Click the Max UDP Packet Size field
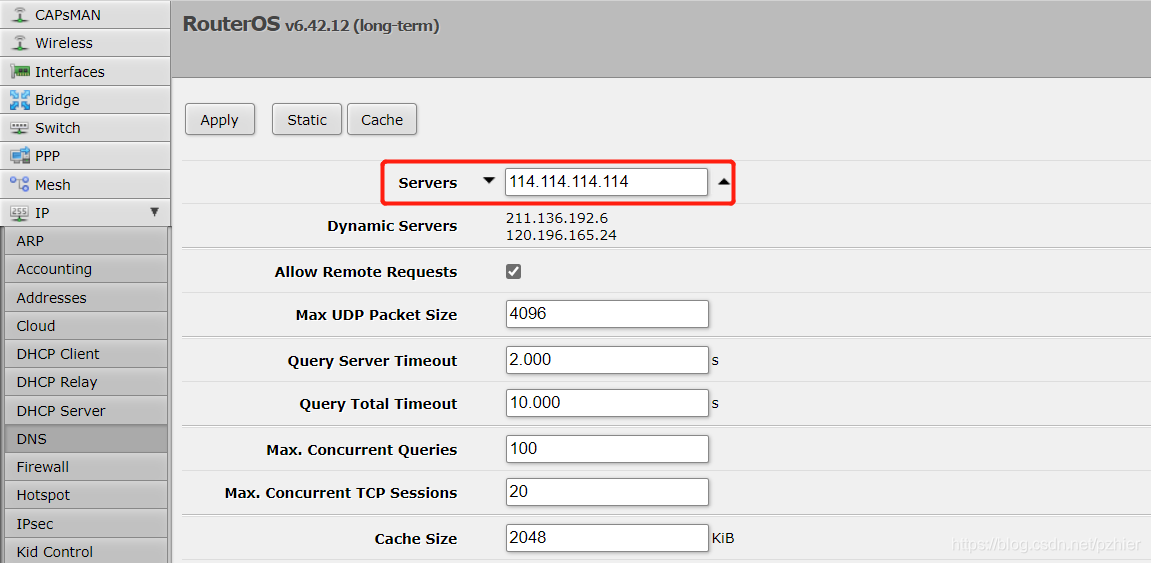 pos(607,314)
